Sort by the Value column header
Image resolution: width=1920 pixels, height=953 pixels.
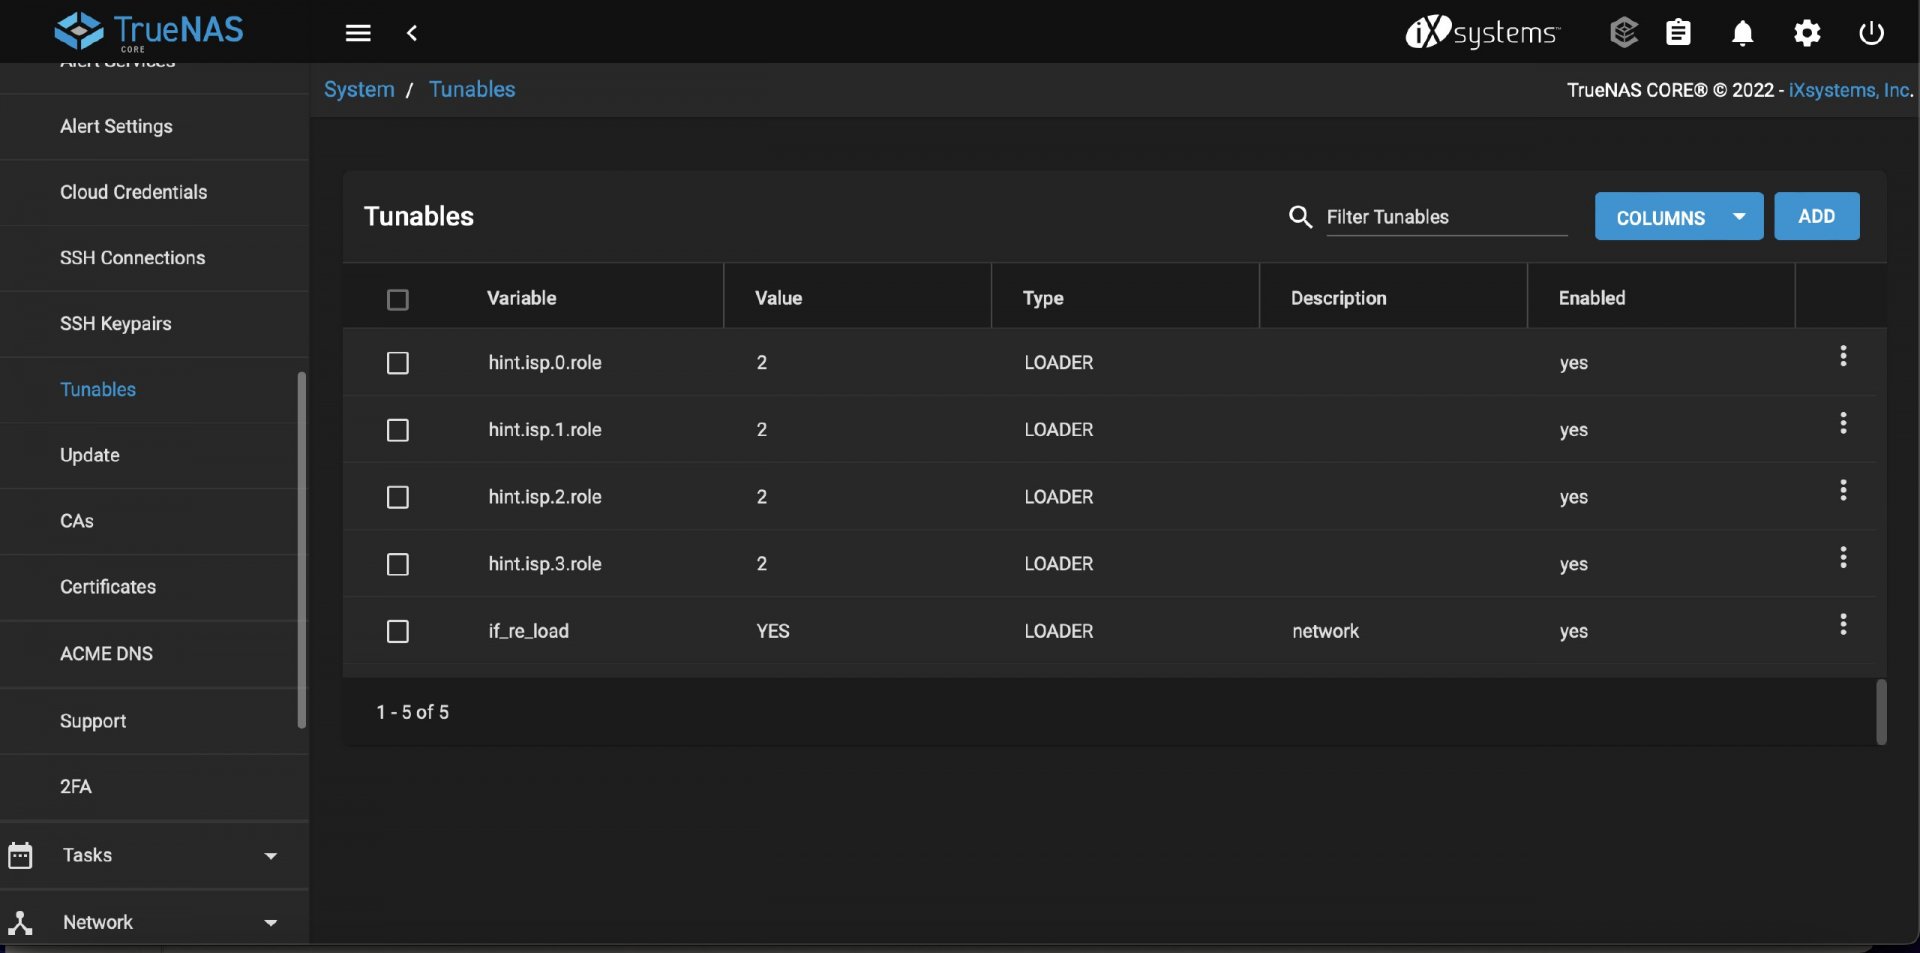(778, 298)
